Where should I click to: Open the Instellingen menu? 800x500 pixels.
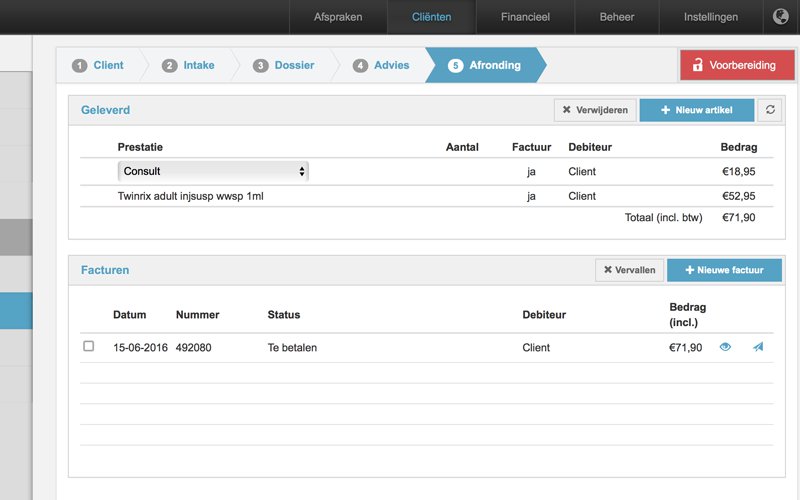point(711,17)
